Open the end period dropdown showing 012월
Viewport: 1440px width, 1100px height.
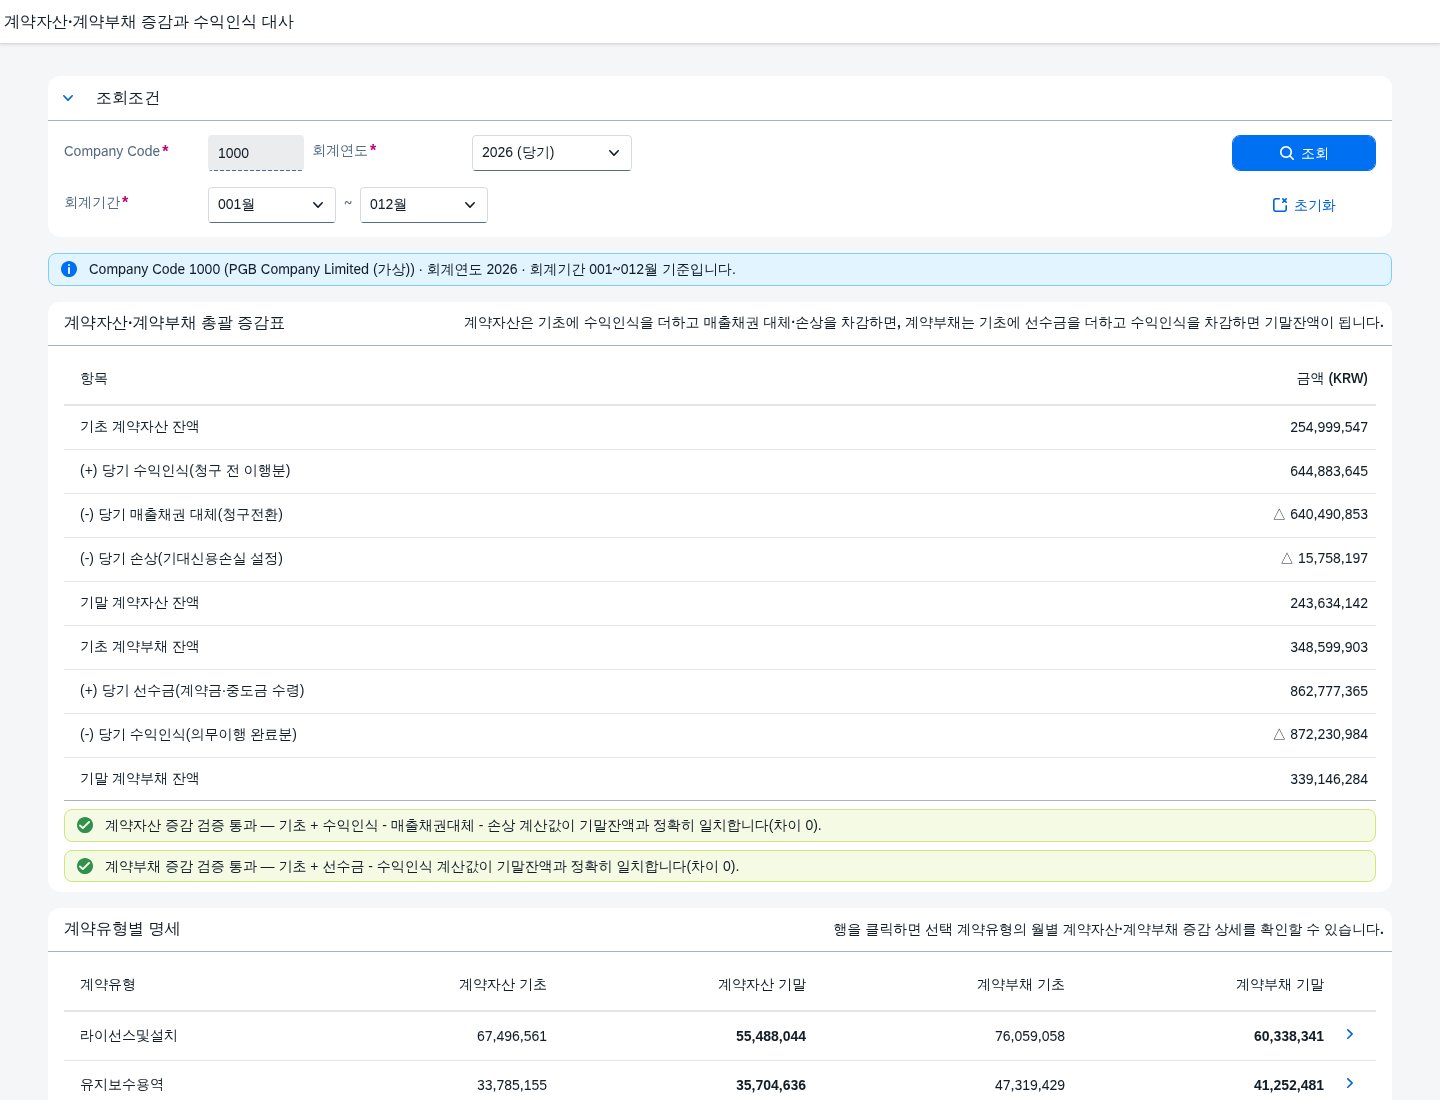coord(424,205)
